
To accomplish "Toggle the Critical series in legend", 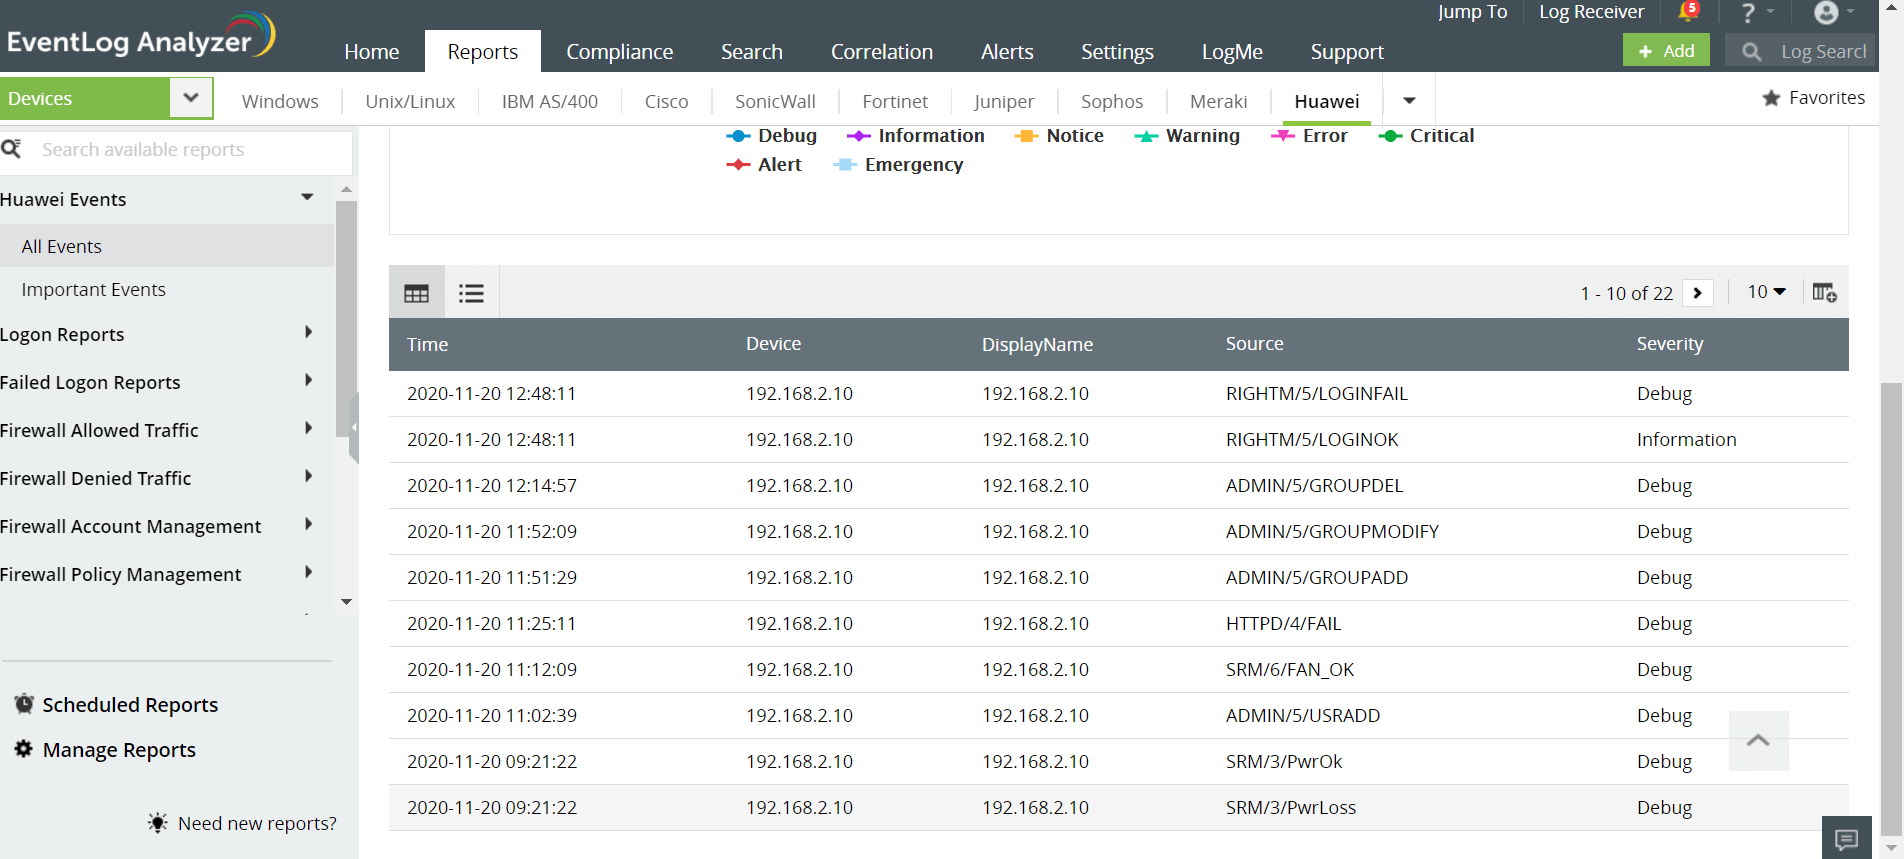I will point(1426,136).
